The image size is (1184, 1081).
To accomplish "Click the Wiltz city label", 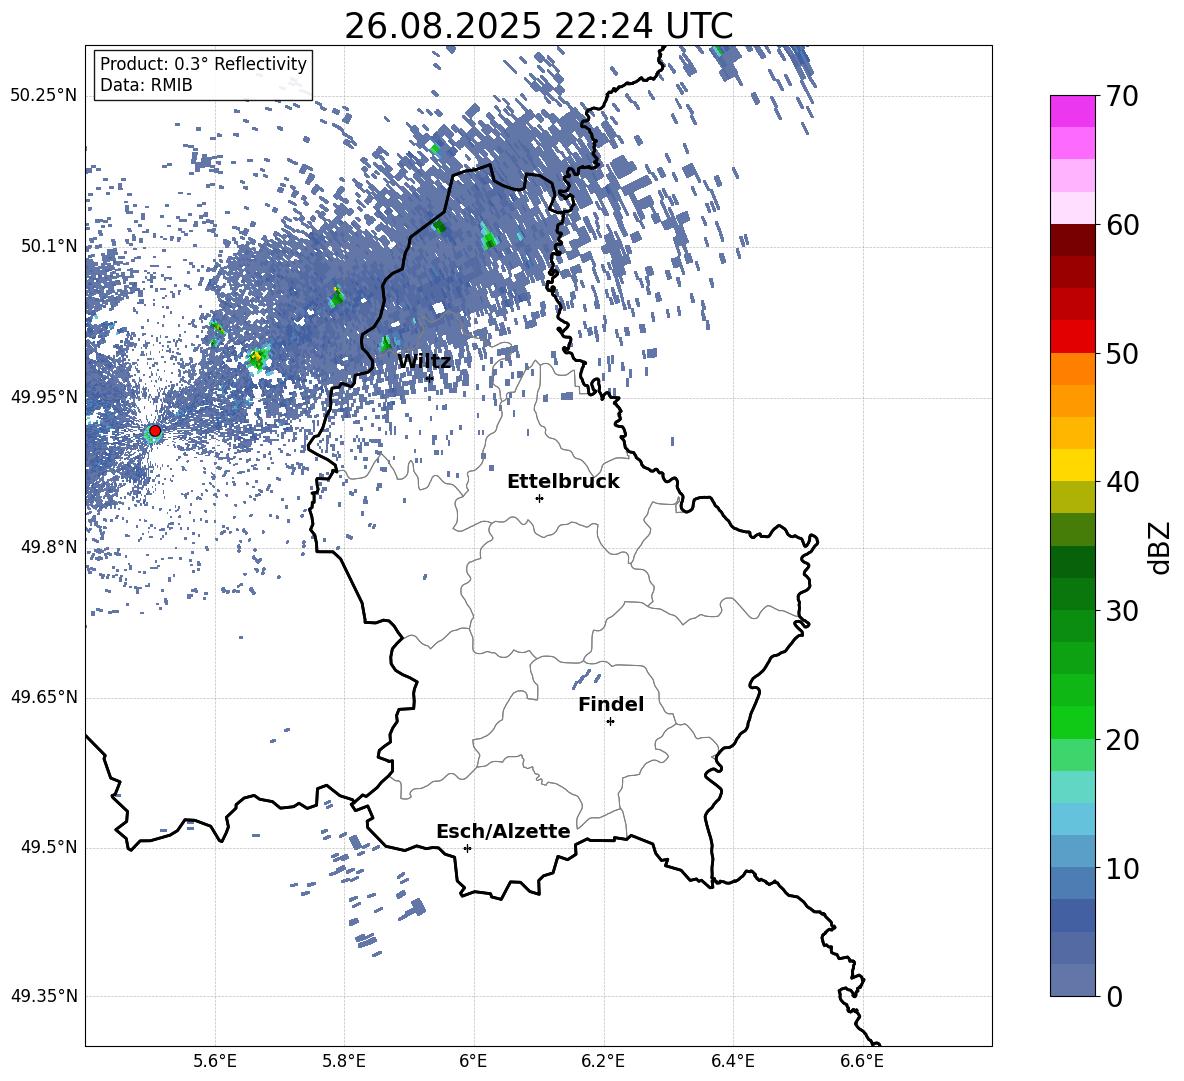I will click(x=424, y=362).
